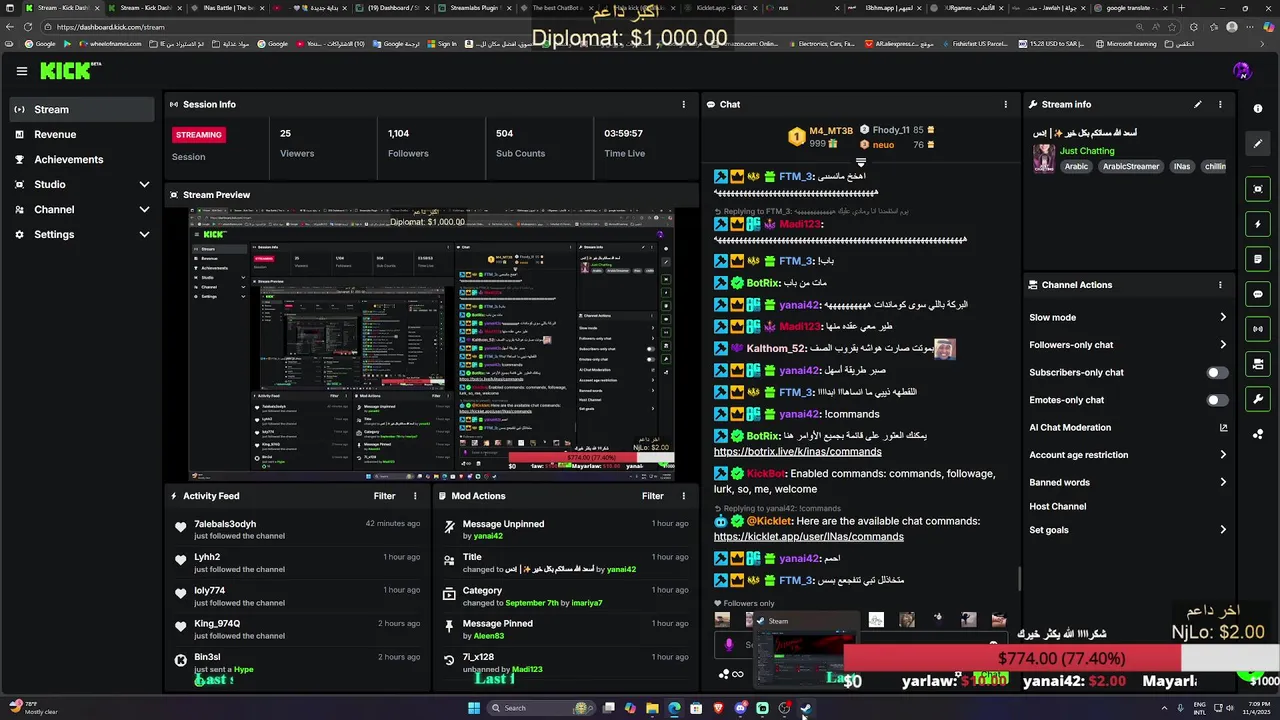Click the Just Chatting category link
The image size is (1280, 720).
click(x=1087, y=151)
